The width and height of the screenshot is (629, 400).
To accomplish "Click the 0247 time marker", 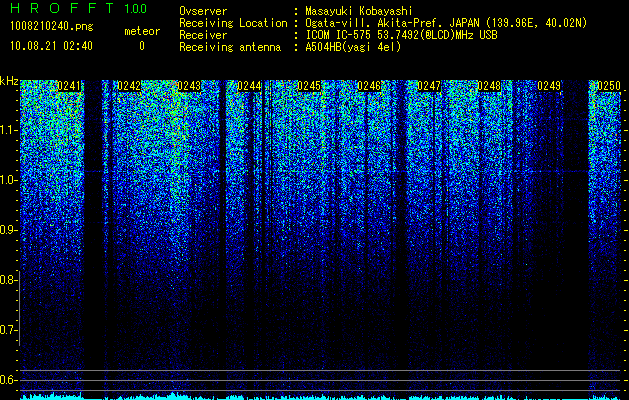I will click(429, 86).
